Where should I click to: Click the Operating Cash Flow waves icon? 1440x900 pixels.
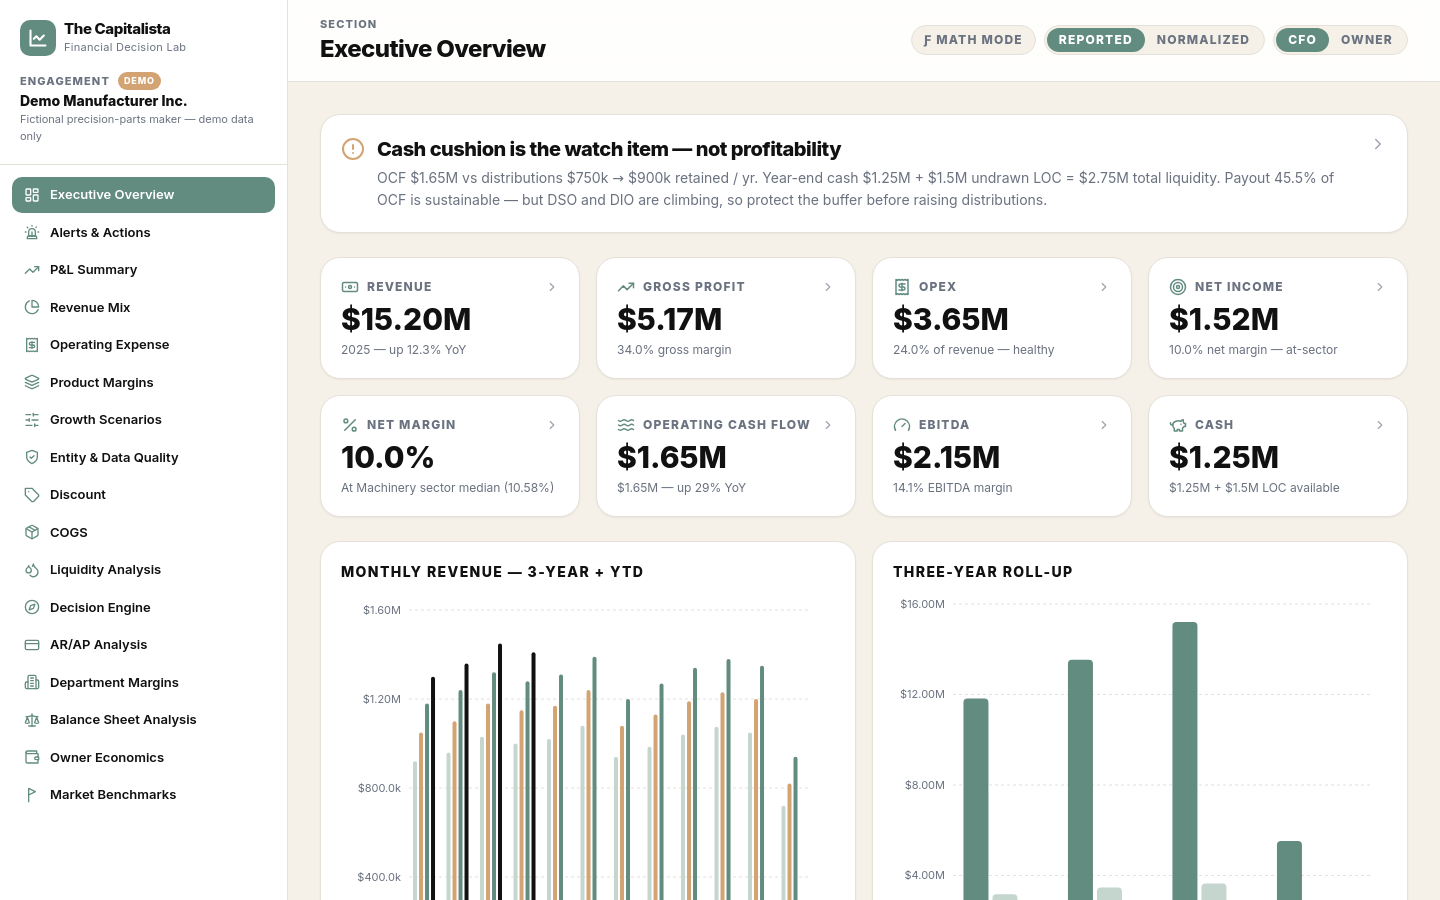coord(626,425)
